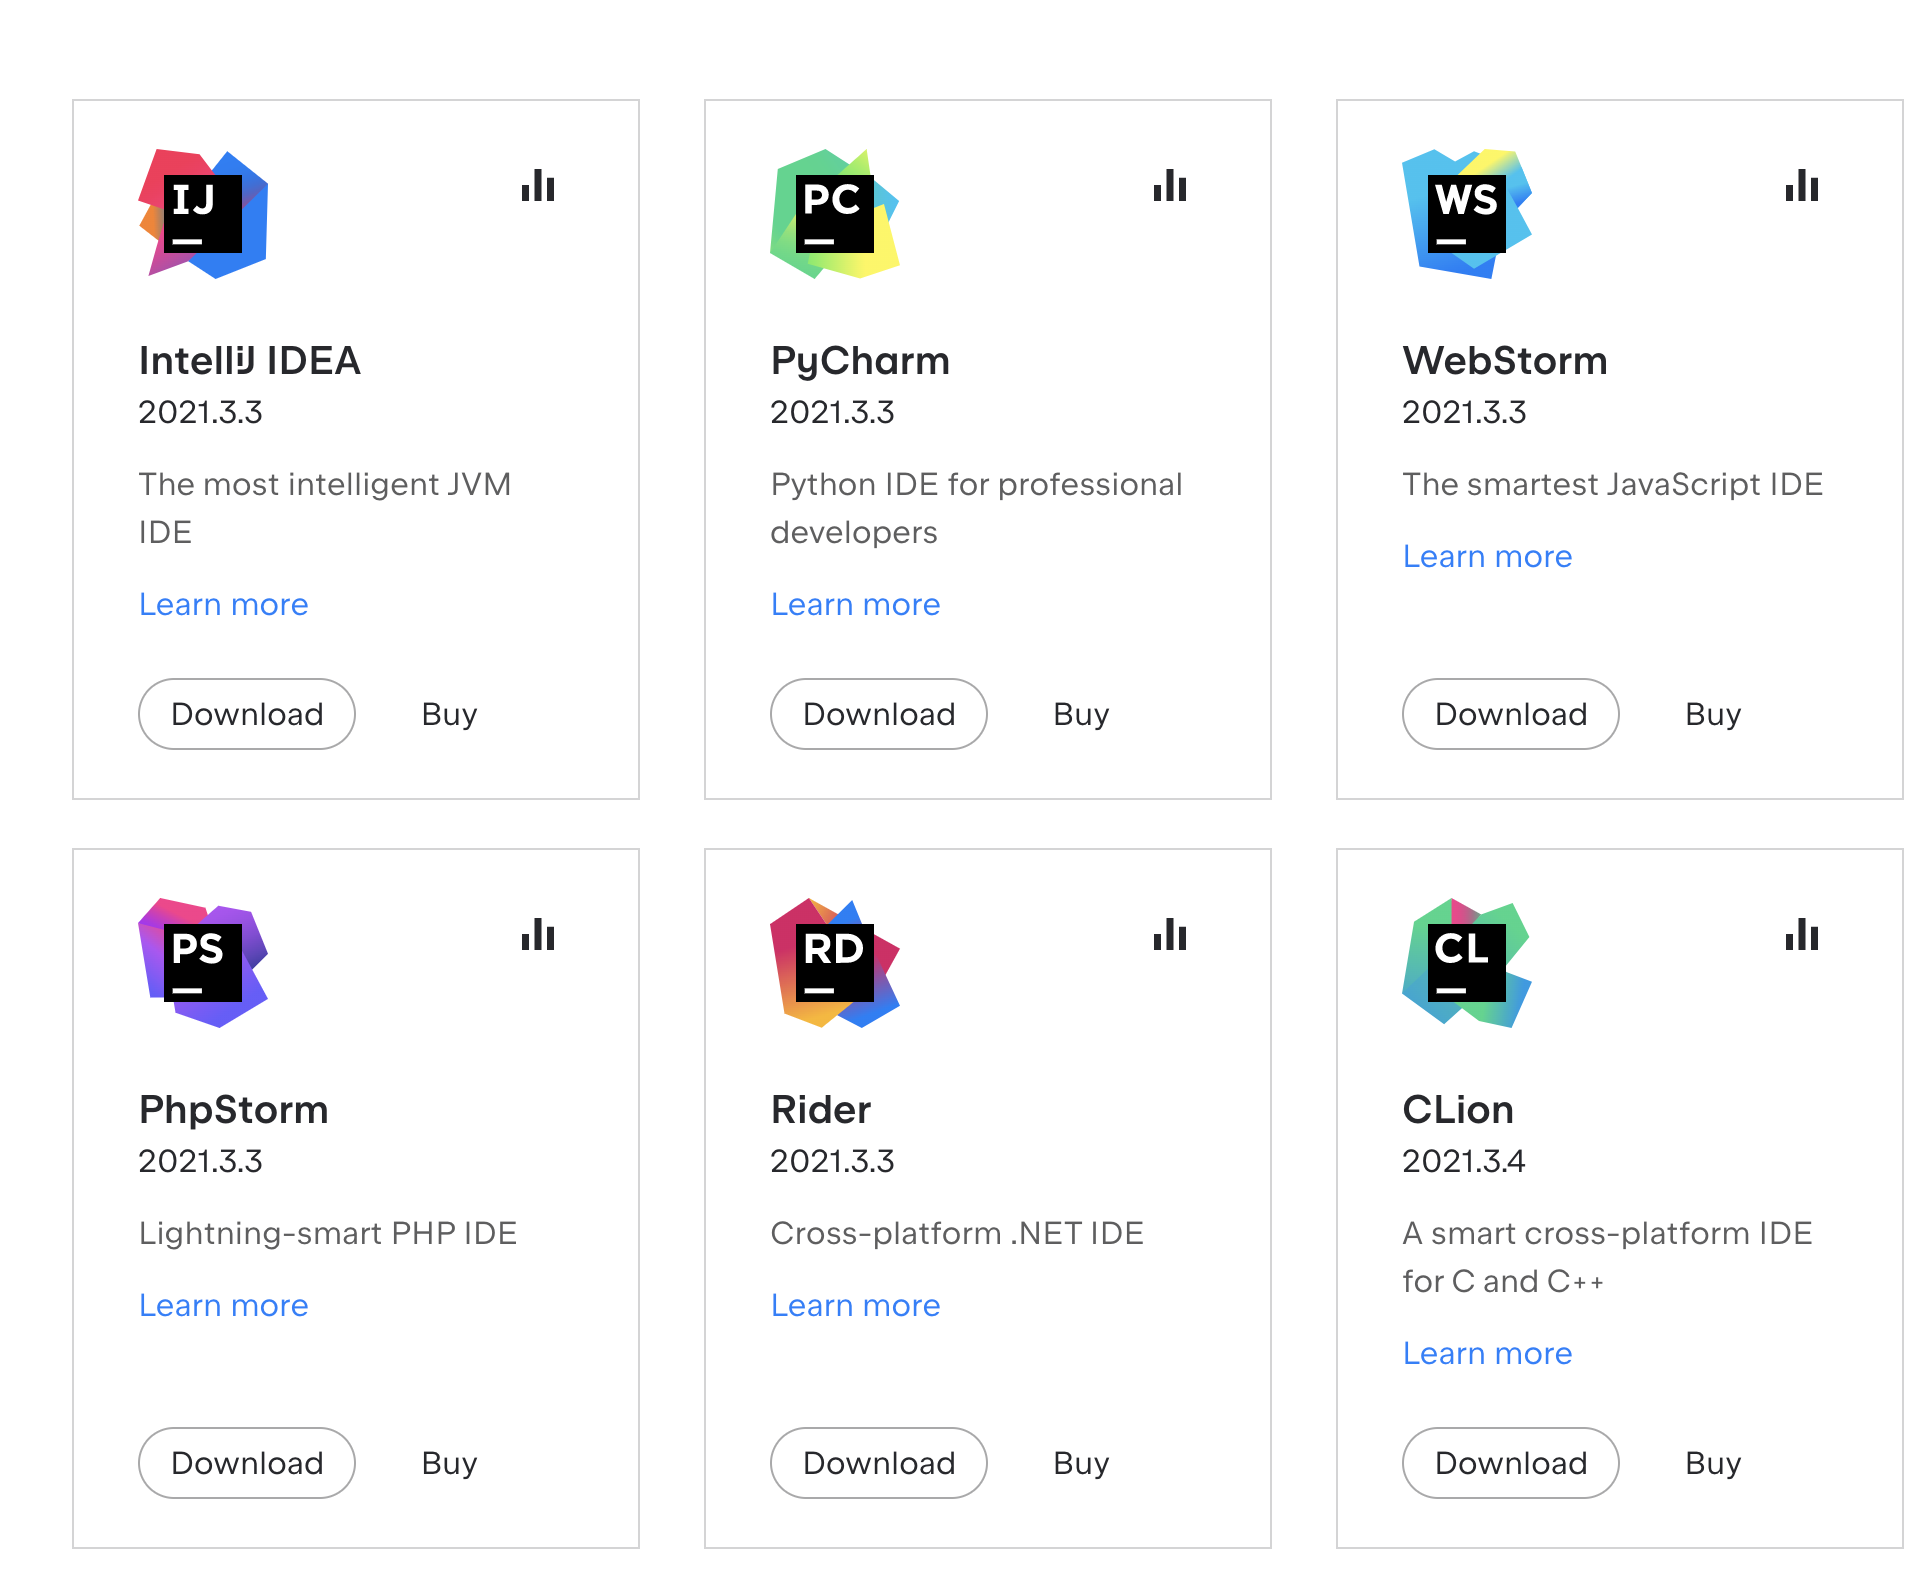Open Learn more under WebStorm description

pos(1487,556)
